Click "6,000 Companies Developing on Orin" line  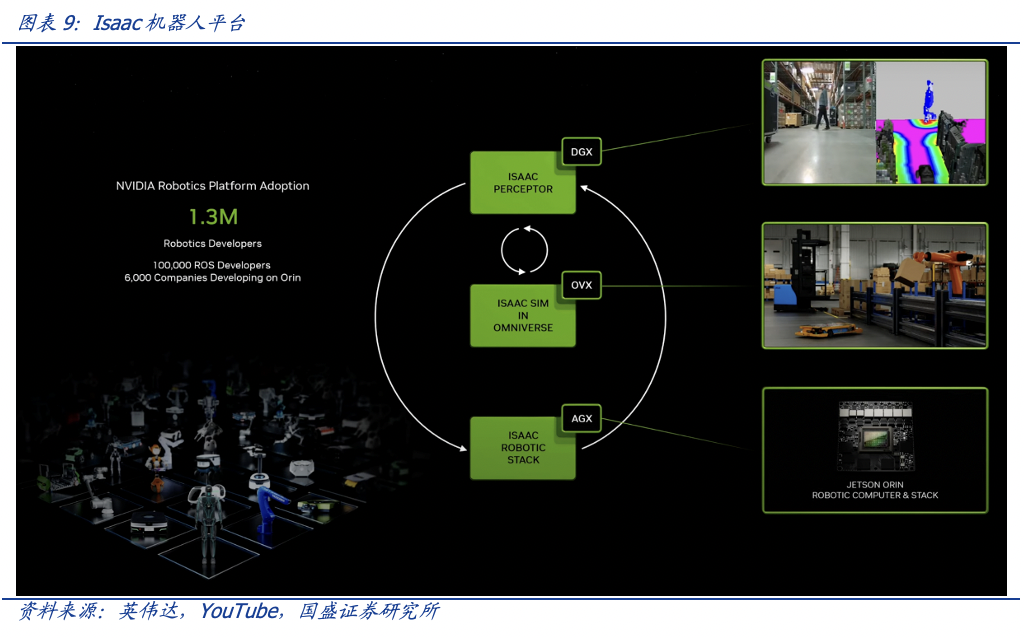212,278
